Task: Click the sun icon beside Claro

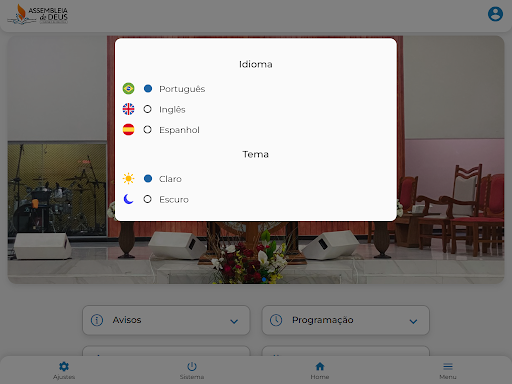Action: (x=128, y=179)
